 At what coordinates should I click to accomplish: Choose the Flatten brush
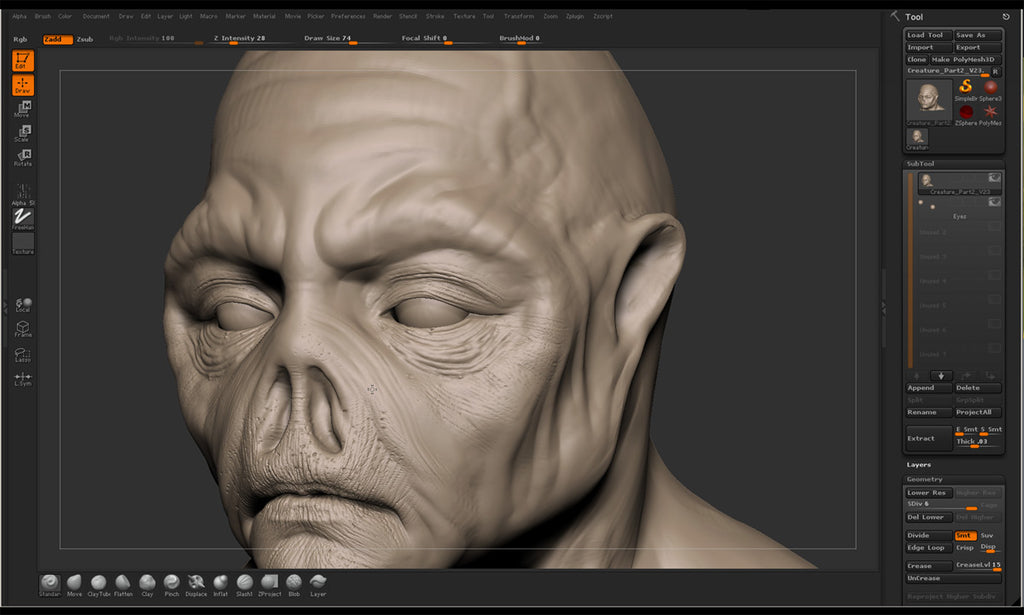(123, 583)
